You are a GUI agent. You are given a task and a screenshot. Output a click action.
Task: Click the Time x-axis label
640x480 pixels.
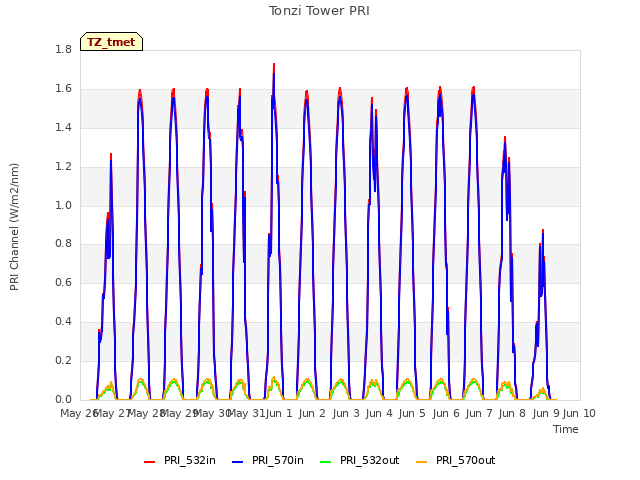click(566, 429)
